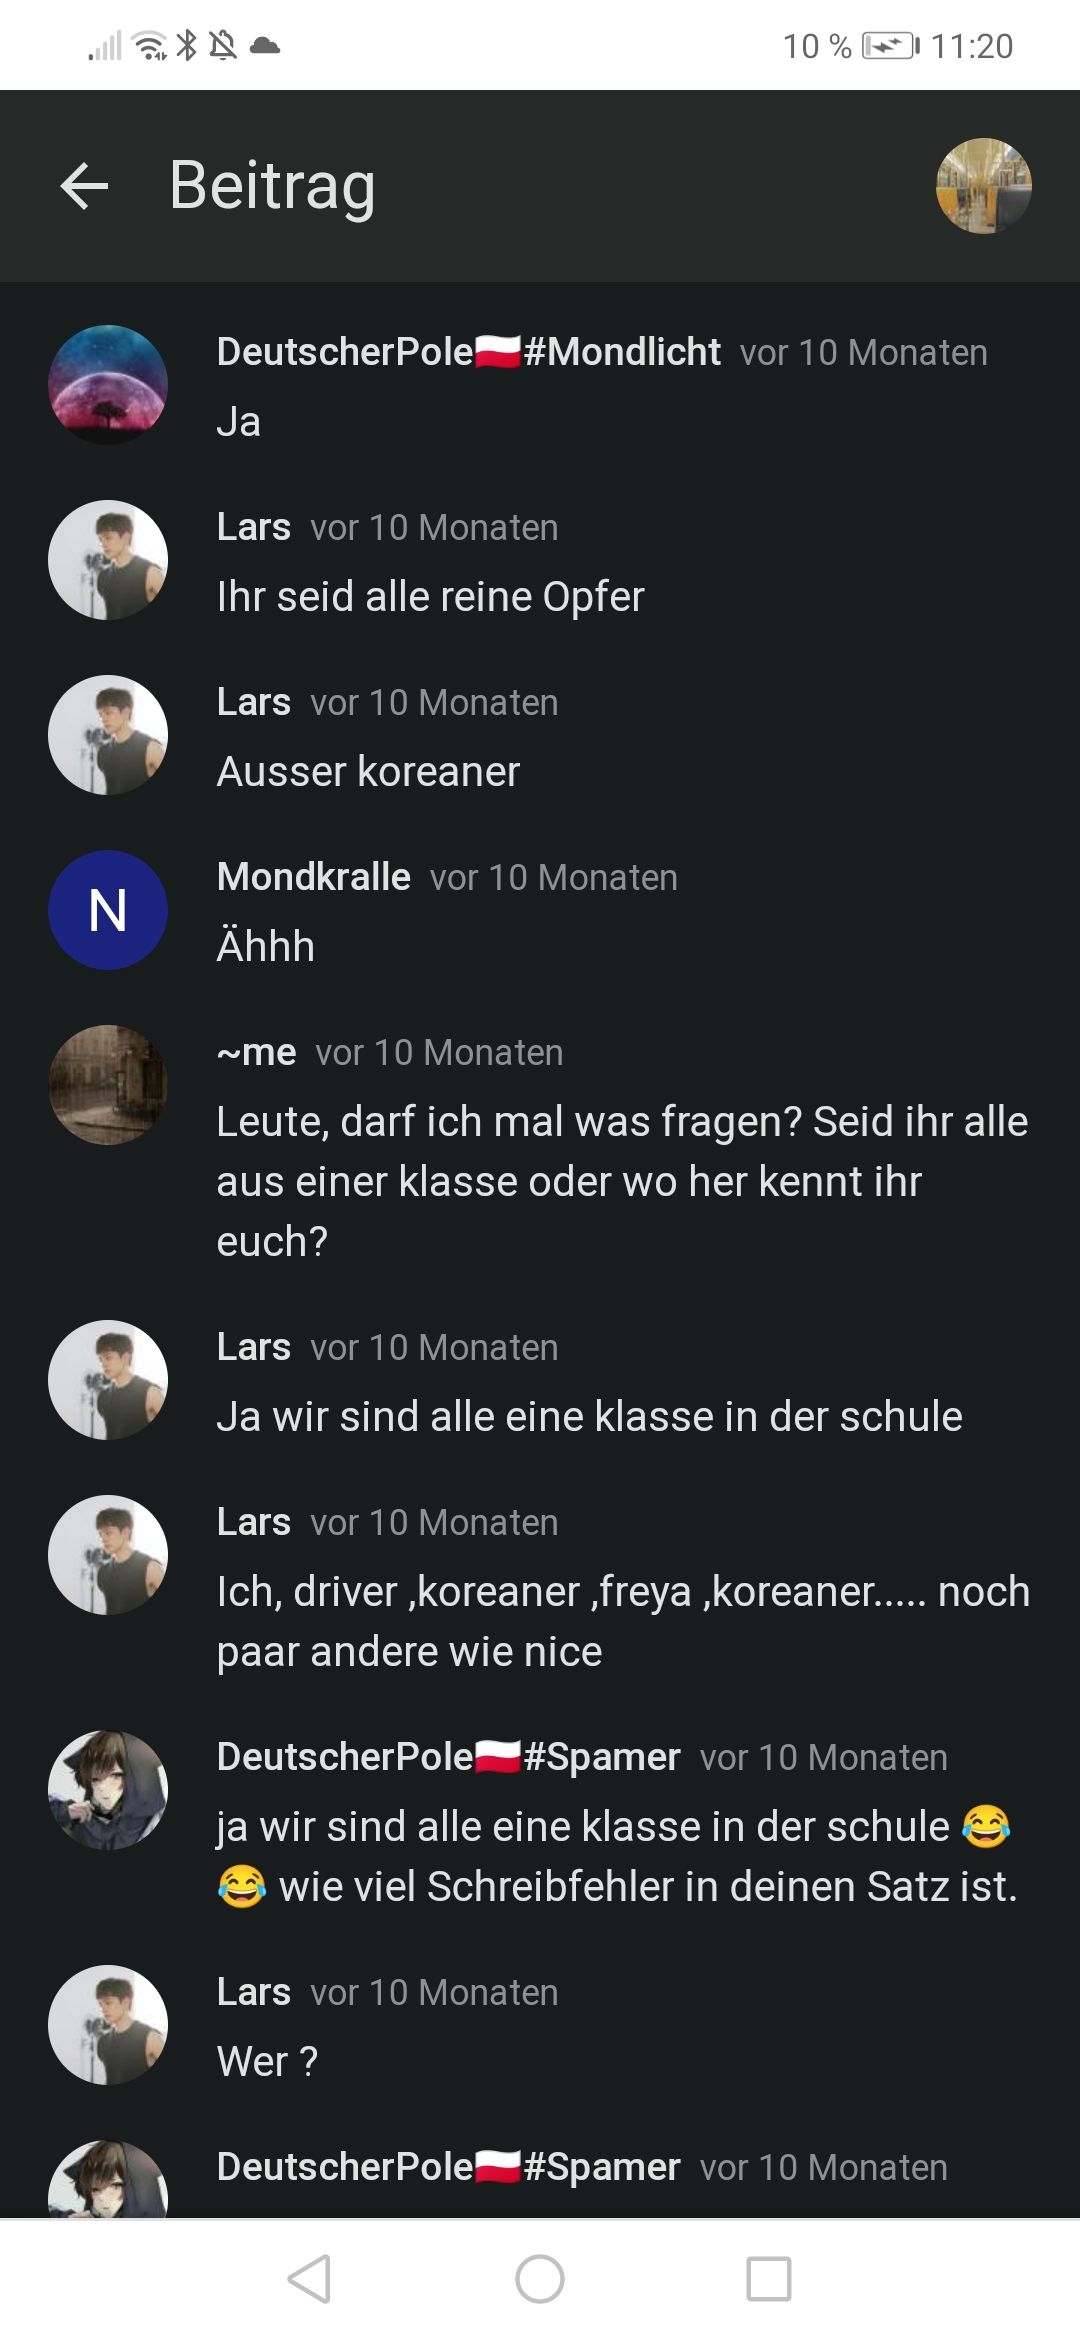Tap the Wi-Fi status icon

pyautogui.click(x=150, y=45)
